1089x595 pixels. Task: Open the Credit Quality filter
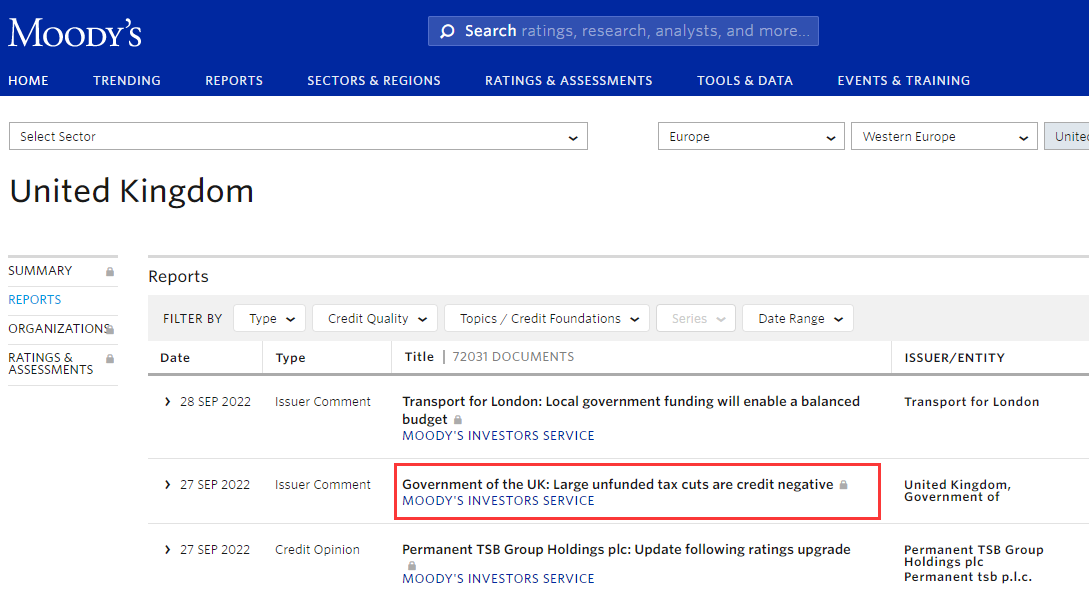click(375, 319)
